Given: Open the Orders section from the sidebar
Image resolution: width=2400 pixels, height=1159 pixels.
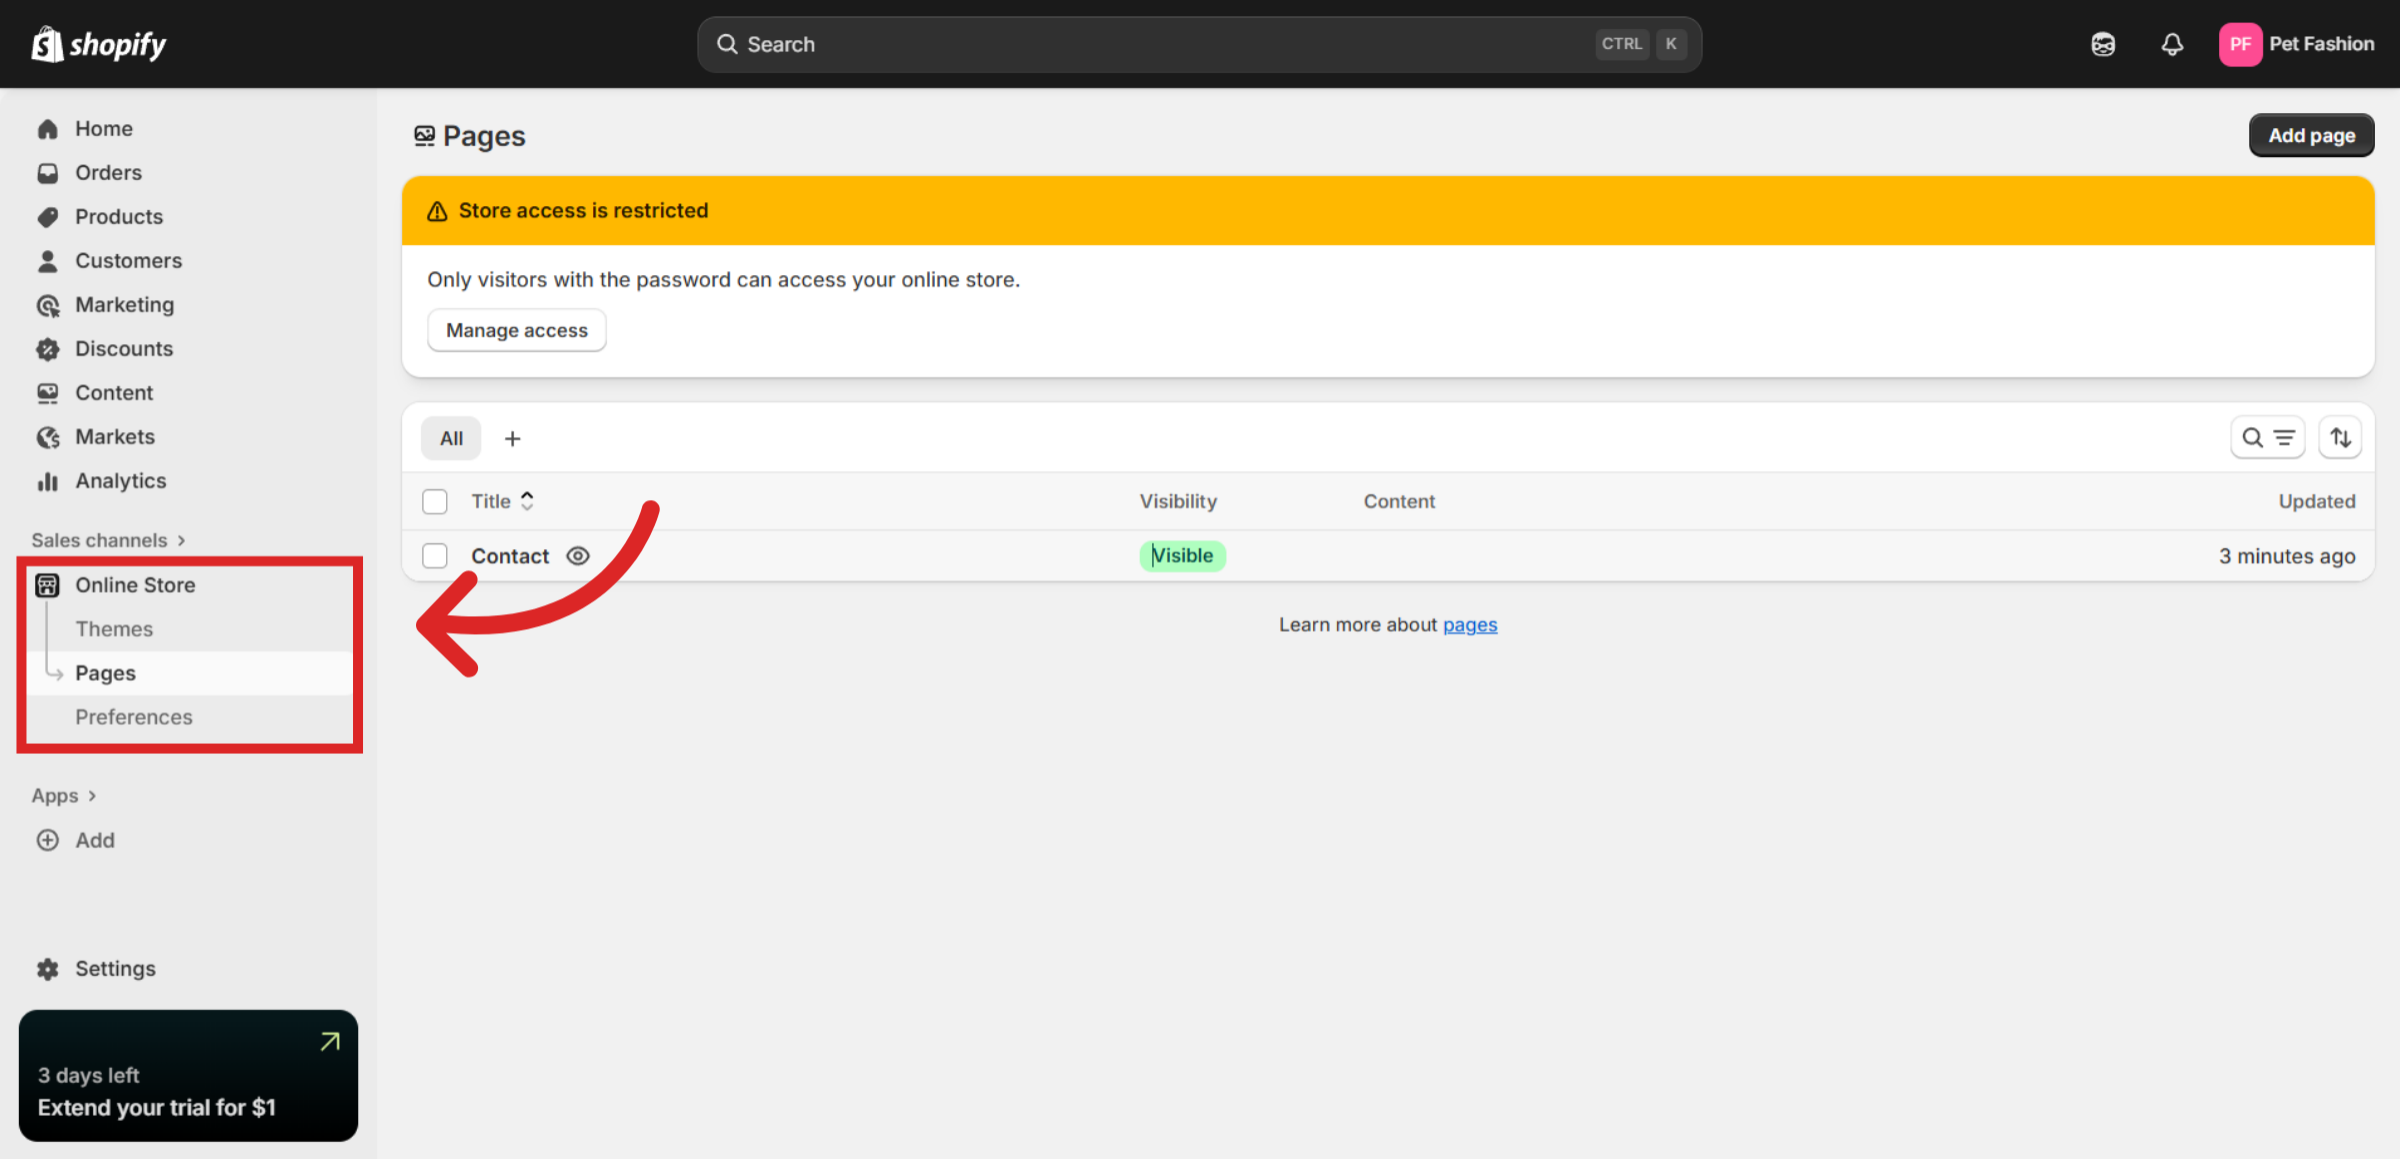Looking at the screenshot, I should click(x=107, y=172).
